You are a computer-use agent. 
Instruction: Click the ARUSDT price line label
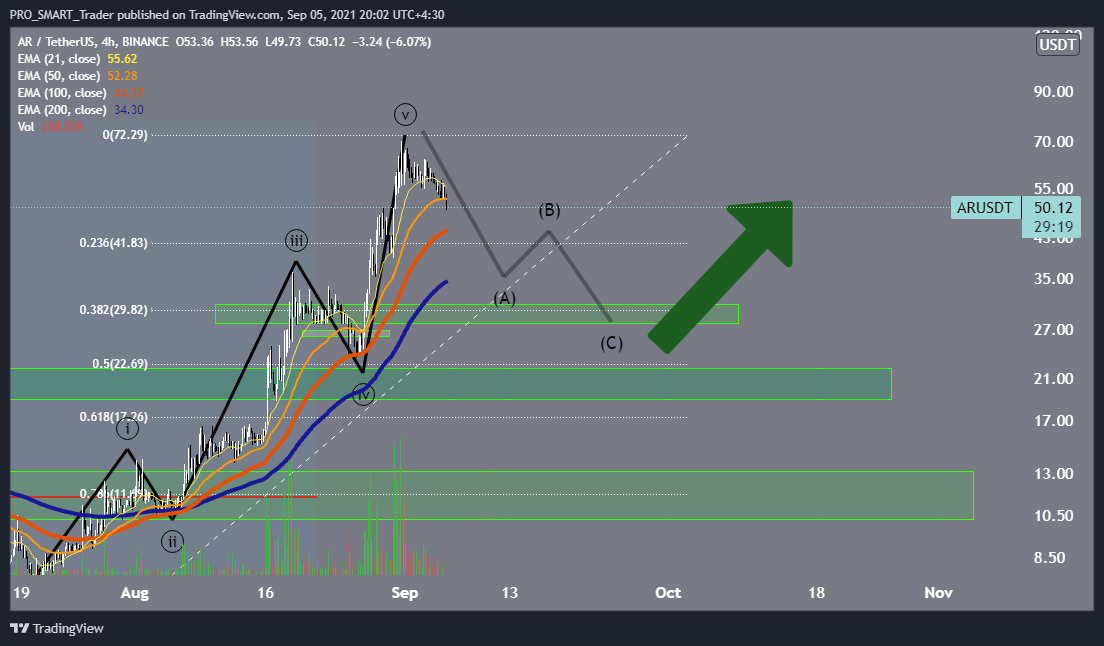coord(985,208)
